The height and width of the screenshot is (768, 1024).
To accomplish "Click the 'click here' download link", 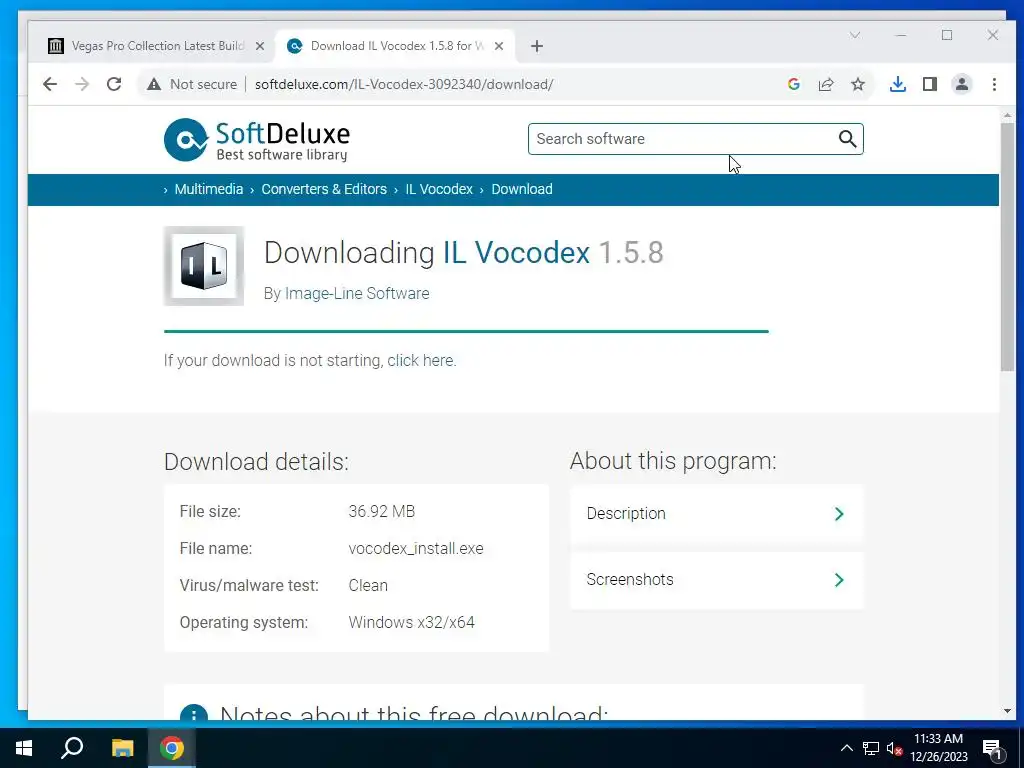I will [421, 360].
